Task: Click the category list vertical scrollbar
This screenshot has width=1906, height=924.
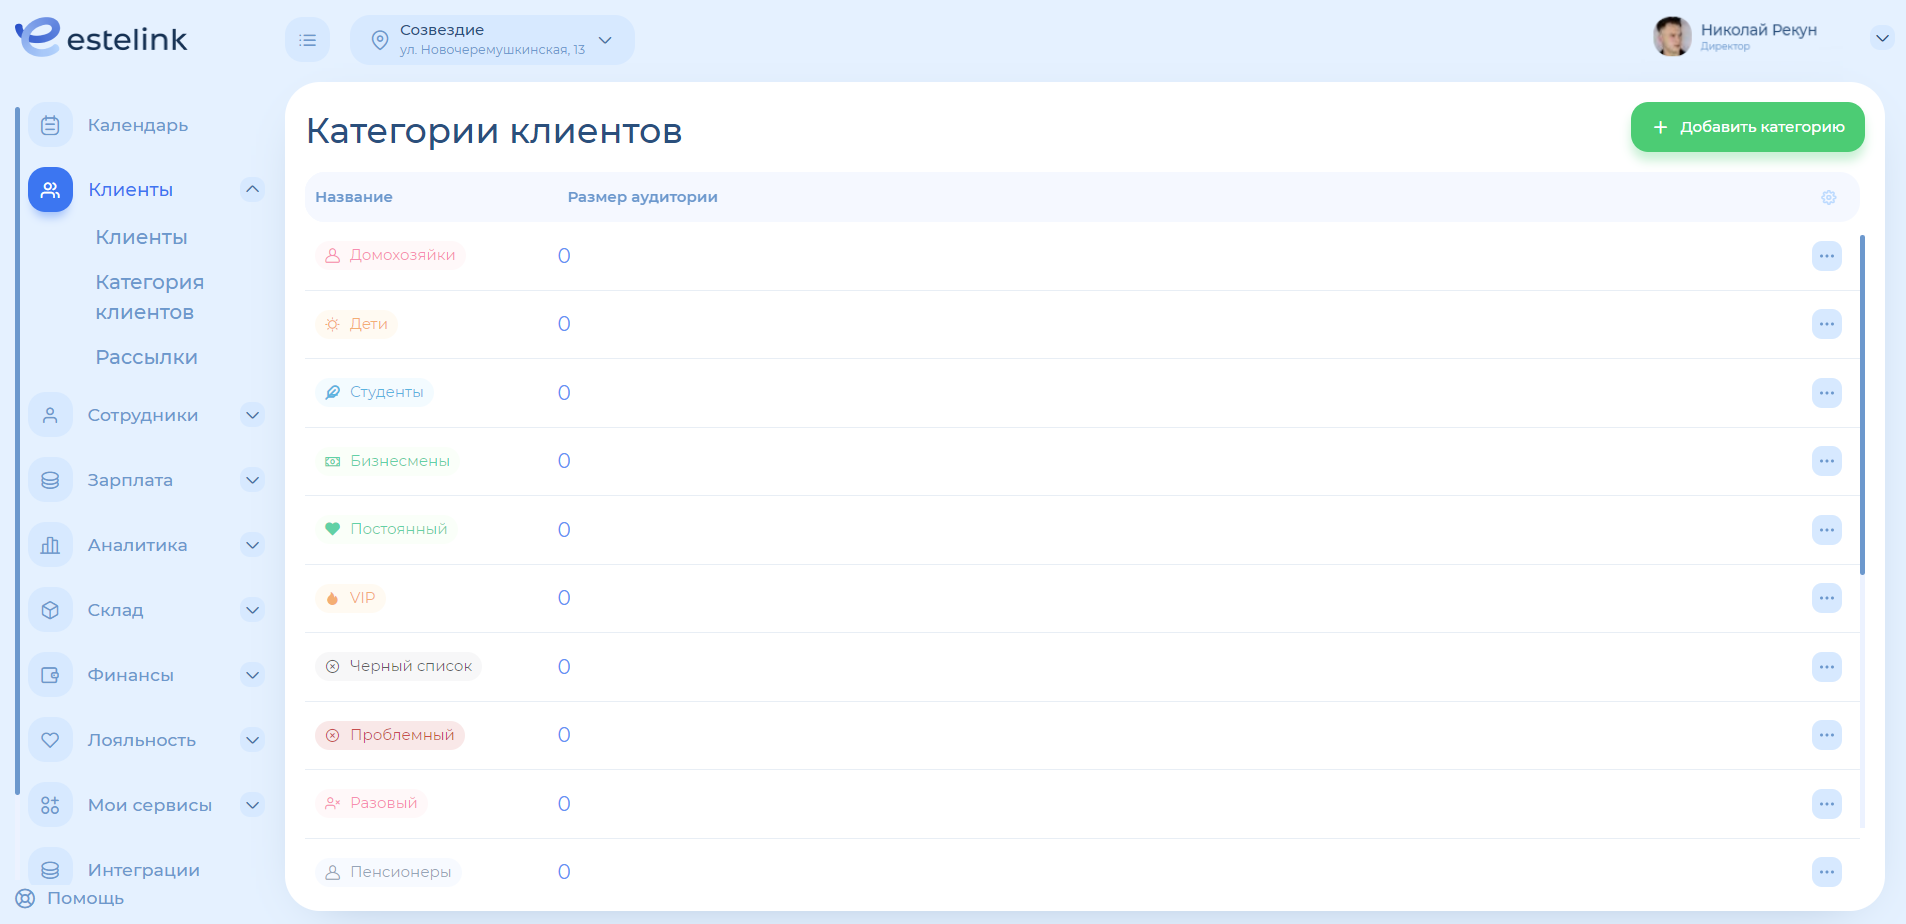Action: tap(1861, 405)
